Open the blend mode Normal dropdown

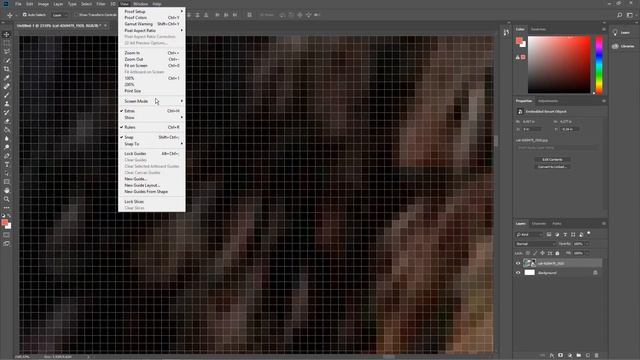coord(535,244)
